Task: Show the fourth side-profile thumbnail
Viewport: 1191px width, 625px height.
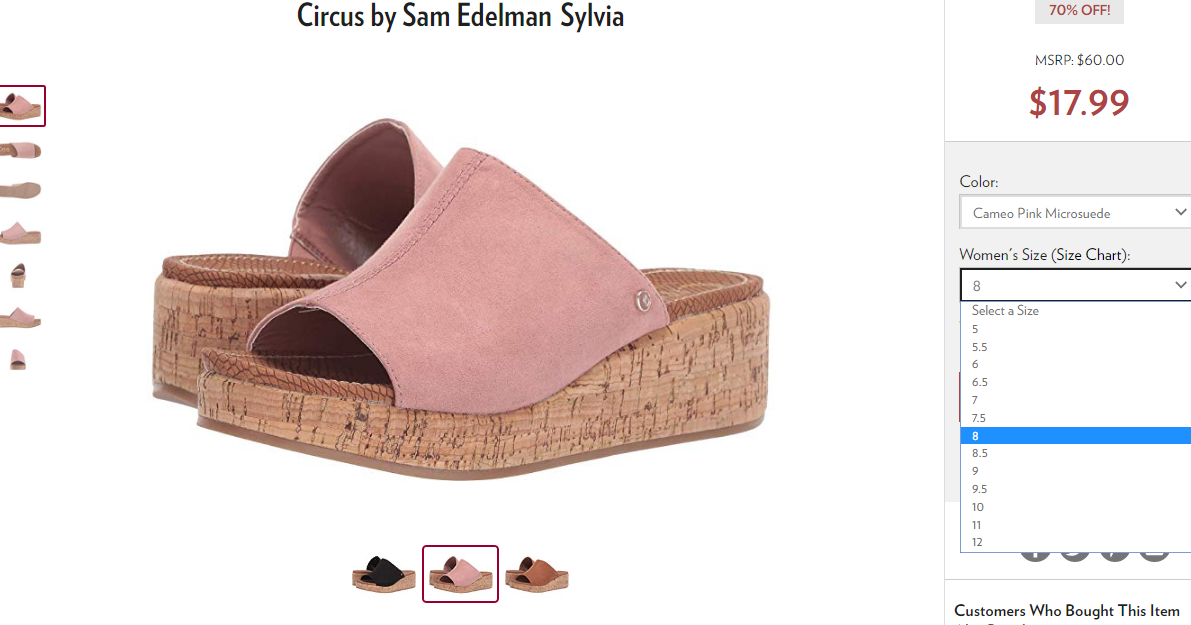Action: [x=21, y=233]
